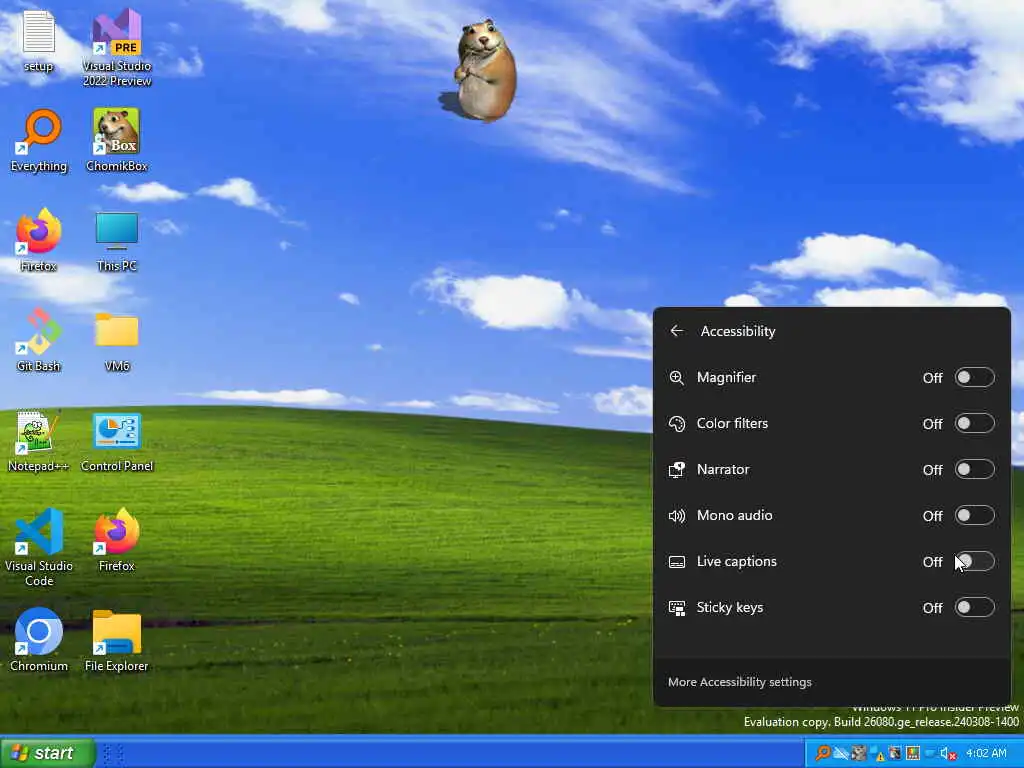Image resolution: width=1024 pixels, height=768 pixels.
Task: Click the muted volume tray icon
Action: pos(948,754)
